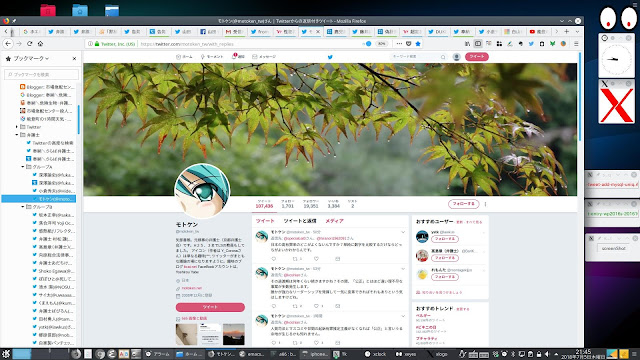640x360 pixels.
Task: Collapse the グループB bookmark folder
Action: tap(23, 207)
